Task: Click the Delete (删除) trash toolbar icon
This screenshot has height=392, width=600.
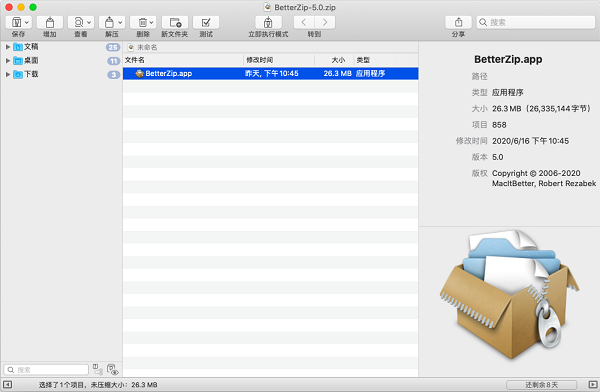Action: [x=143, y=23]
